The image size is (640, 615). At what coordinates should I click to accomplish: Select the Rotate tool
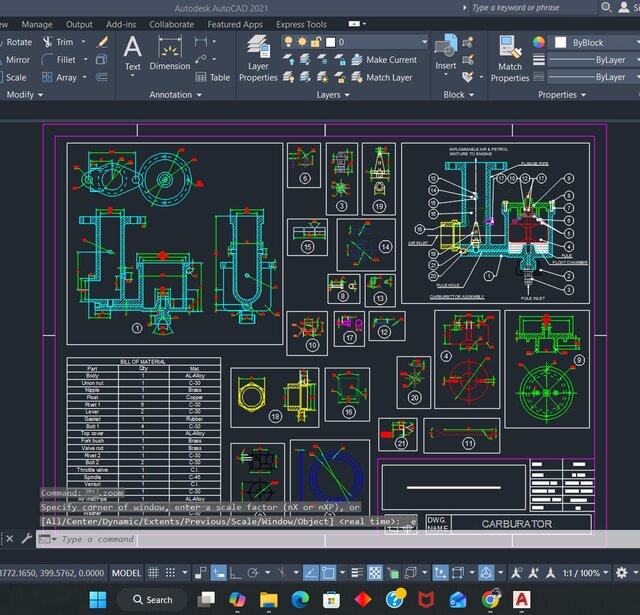point(15,42)
